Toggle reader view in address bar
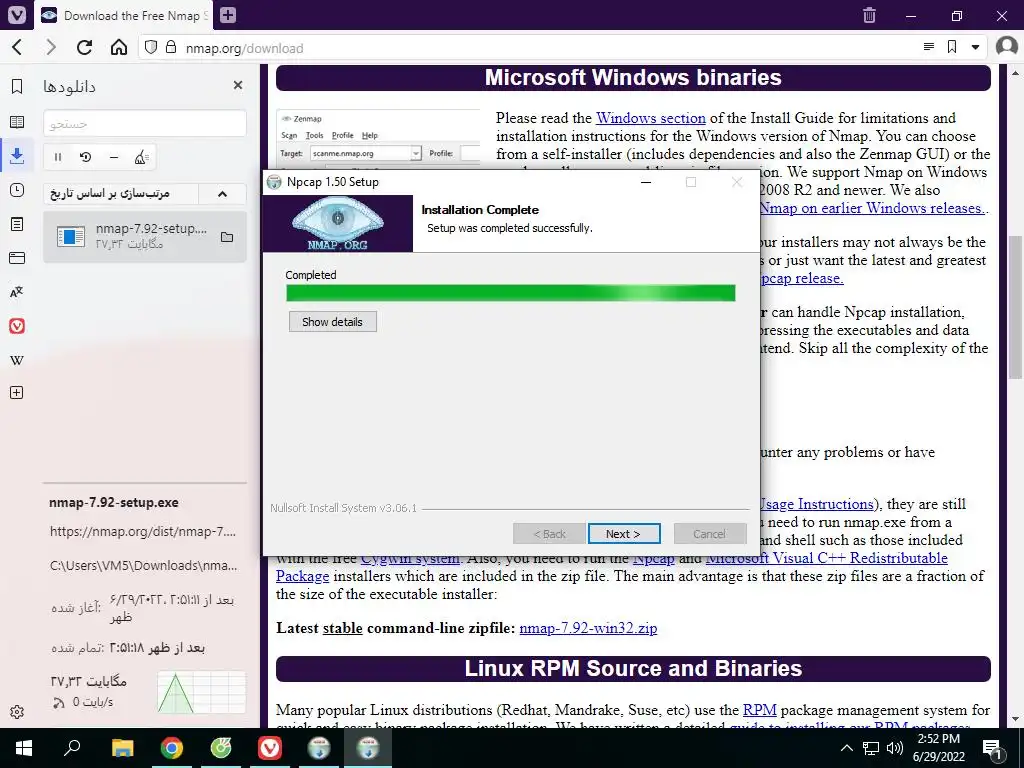The width and height of the screenshot is (1024, 768). (x=929, y=47)
